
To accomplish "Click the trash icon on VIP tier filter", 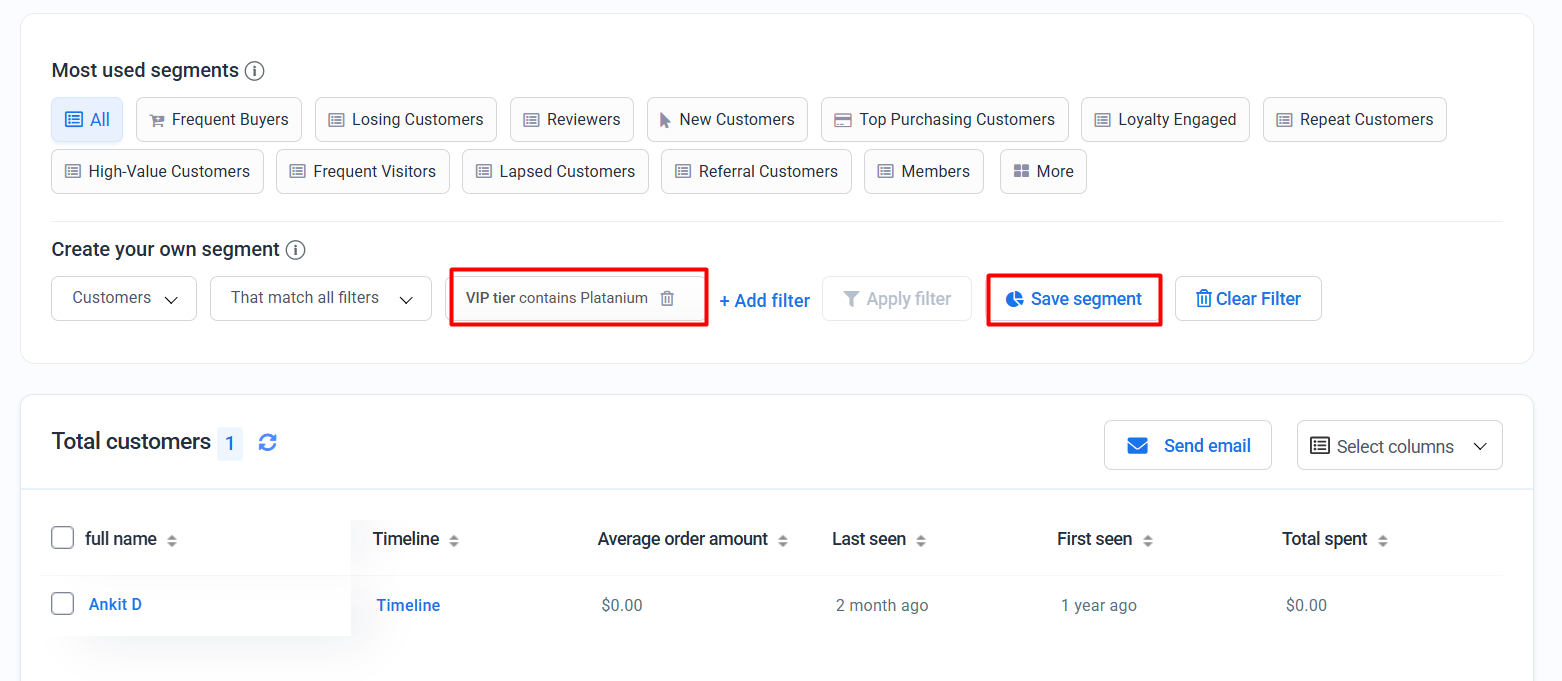I will 667,298.
